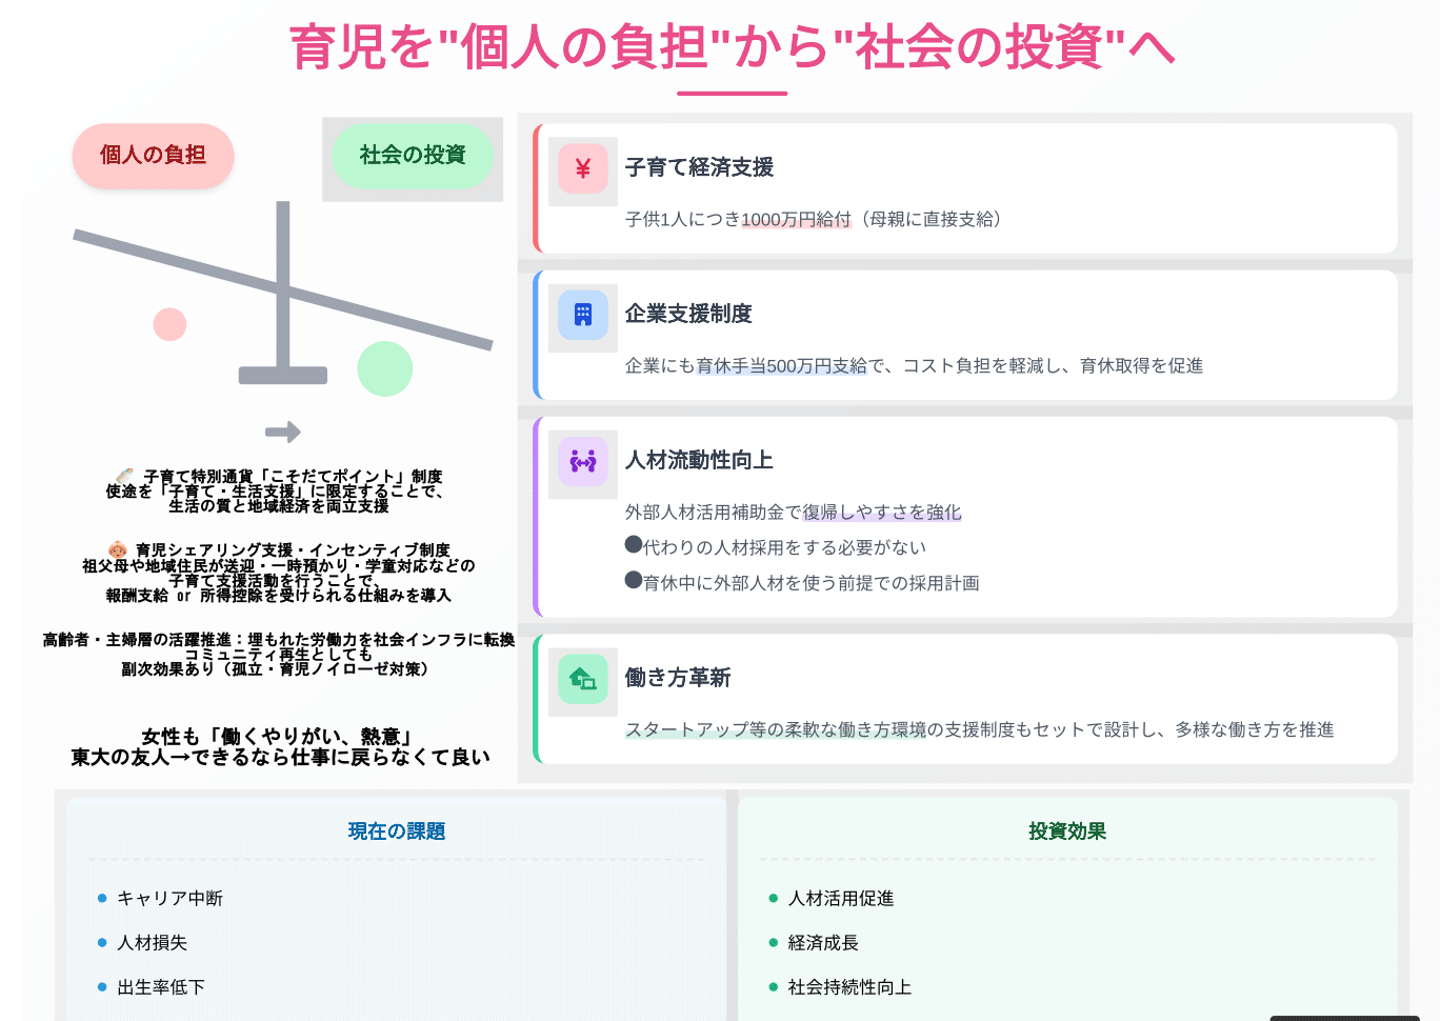Select the pink circle on the balance scale
Image resolution: width=1440 pixels, height=1021 pixels.
[x=170, y=324]
